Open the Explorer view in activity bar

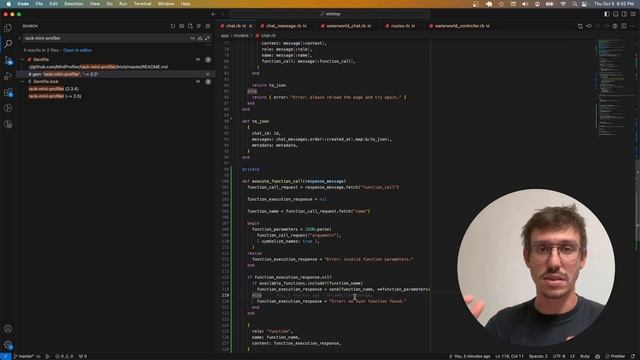click(8, 28)
